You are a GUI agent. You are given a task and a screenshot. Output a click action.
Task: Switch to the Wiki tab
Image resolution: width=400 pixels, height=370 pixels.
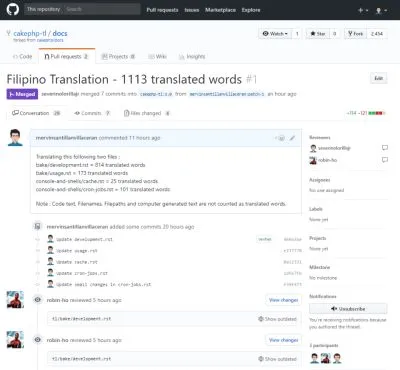point(157,56)
